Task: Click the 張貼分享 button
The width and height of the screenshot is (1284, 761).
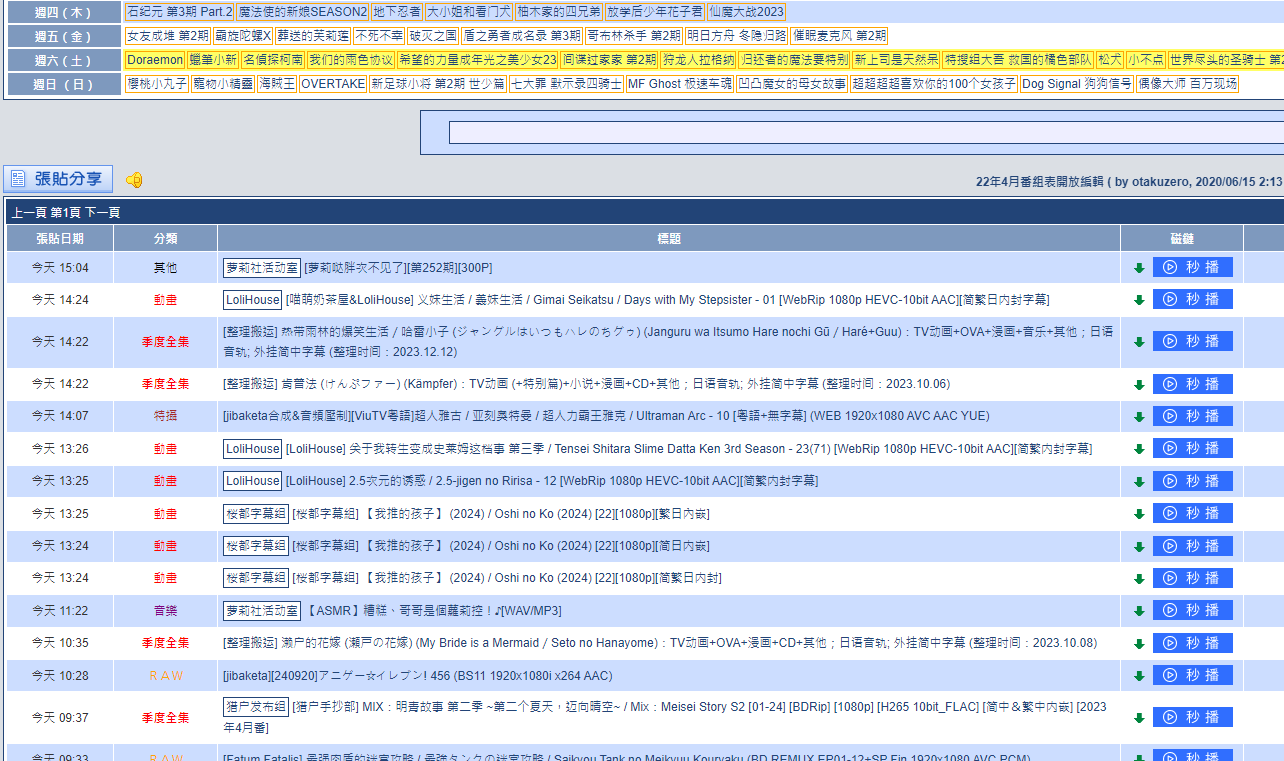Action: [x=58, y=179]
